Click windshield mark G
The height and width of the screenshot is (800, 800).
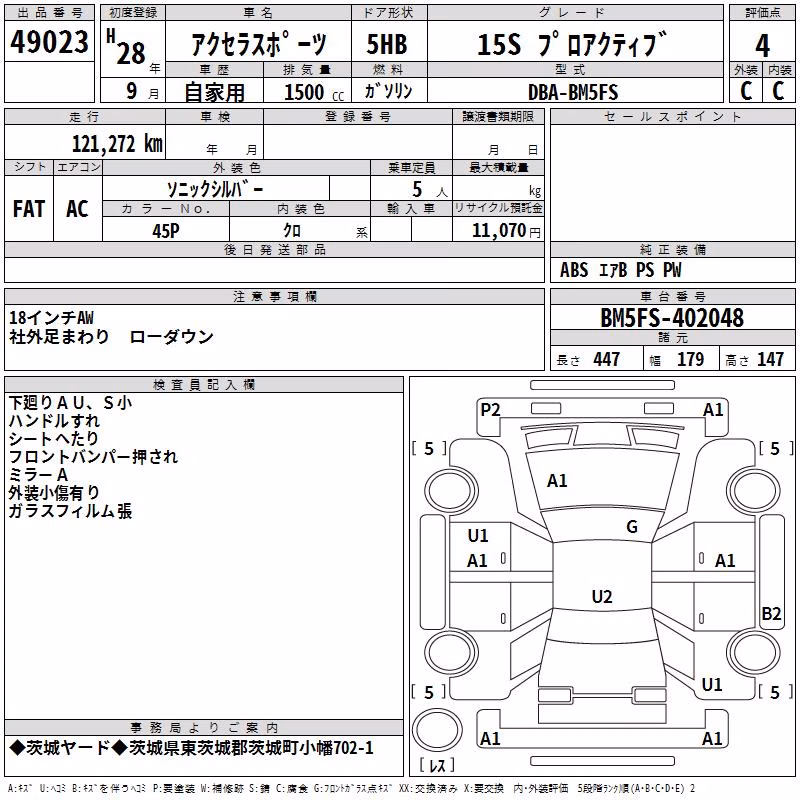click(x=632, y=526)
